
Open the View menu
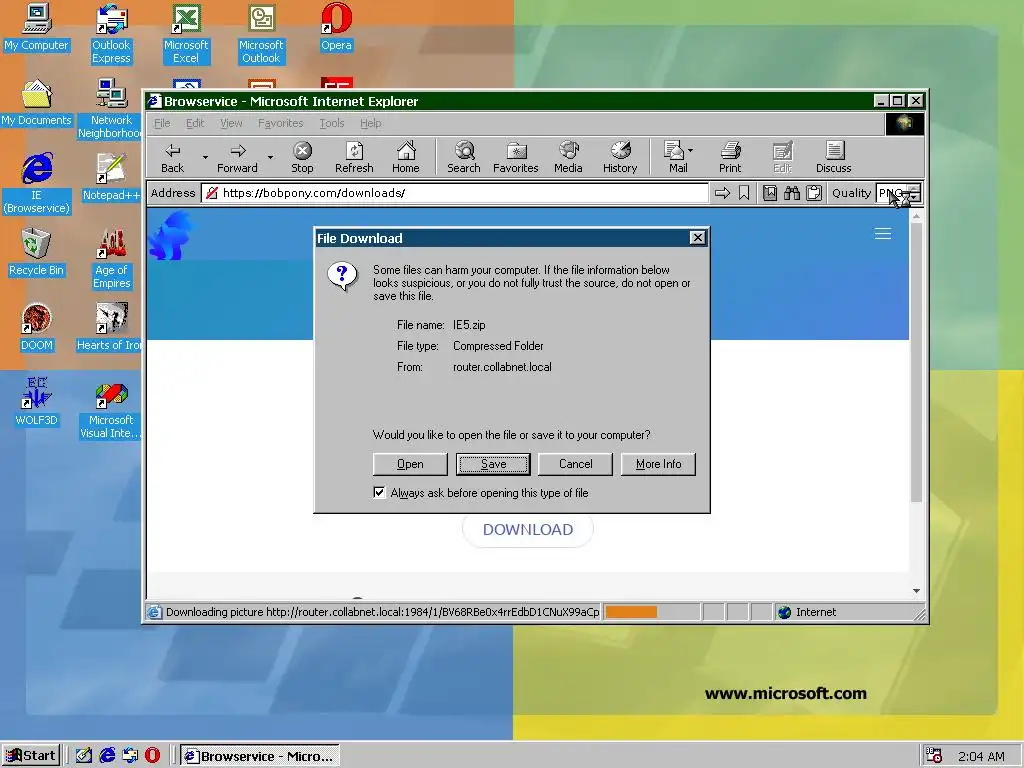pyautogui.click(x=231, y=123)
